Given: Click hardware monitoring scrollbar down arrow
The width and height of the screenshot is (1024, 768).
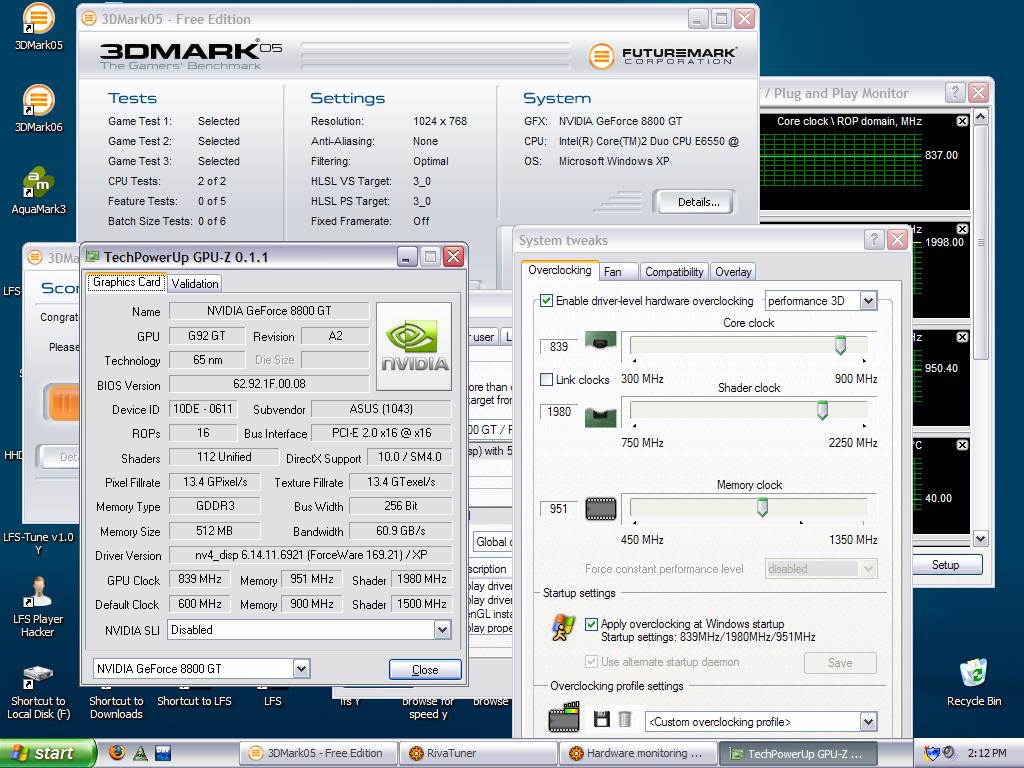Looking at the screenshot, I should pyautogui.click(x=980, y=539).
